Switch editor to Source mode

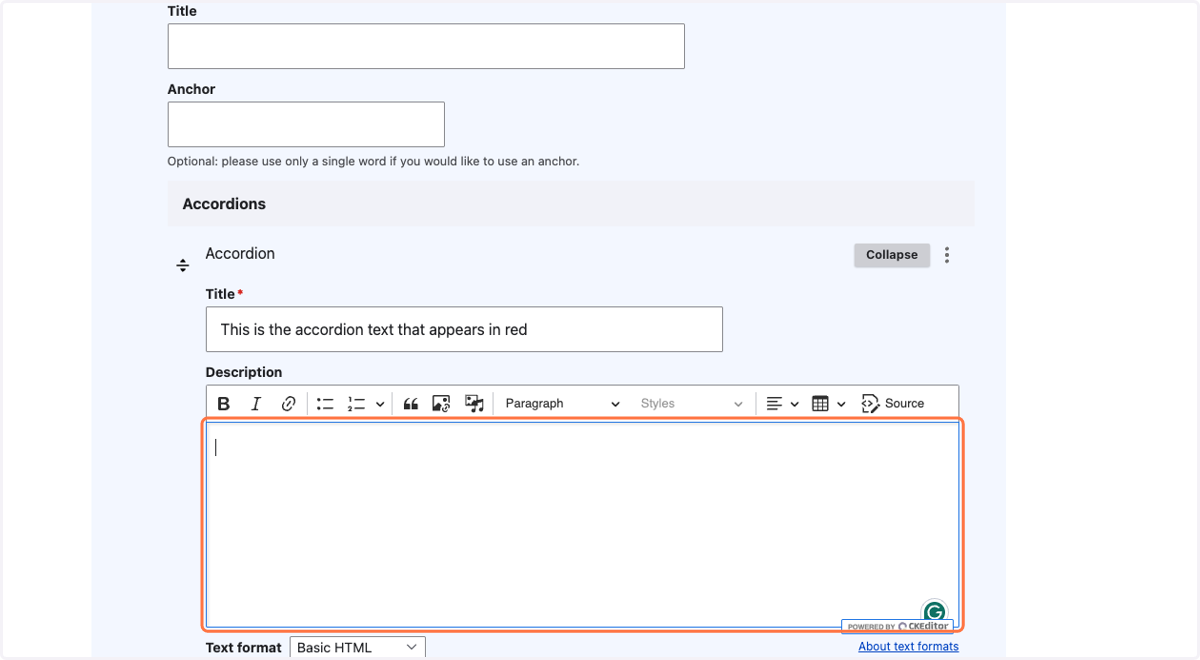[x=893, y=404]
